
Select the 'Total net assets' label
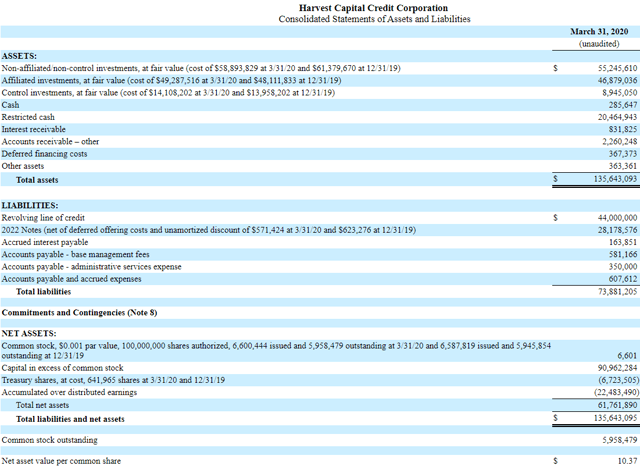[x=42, y=405]
